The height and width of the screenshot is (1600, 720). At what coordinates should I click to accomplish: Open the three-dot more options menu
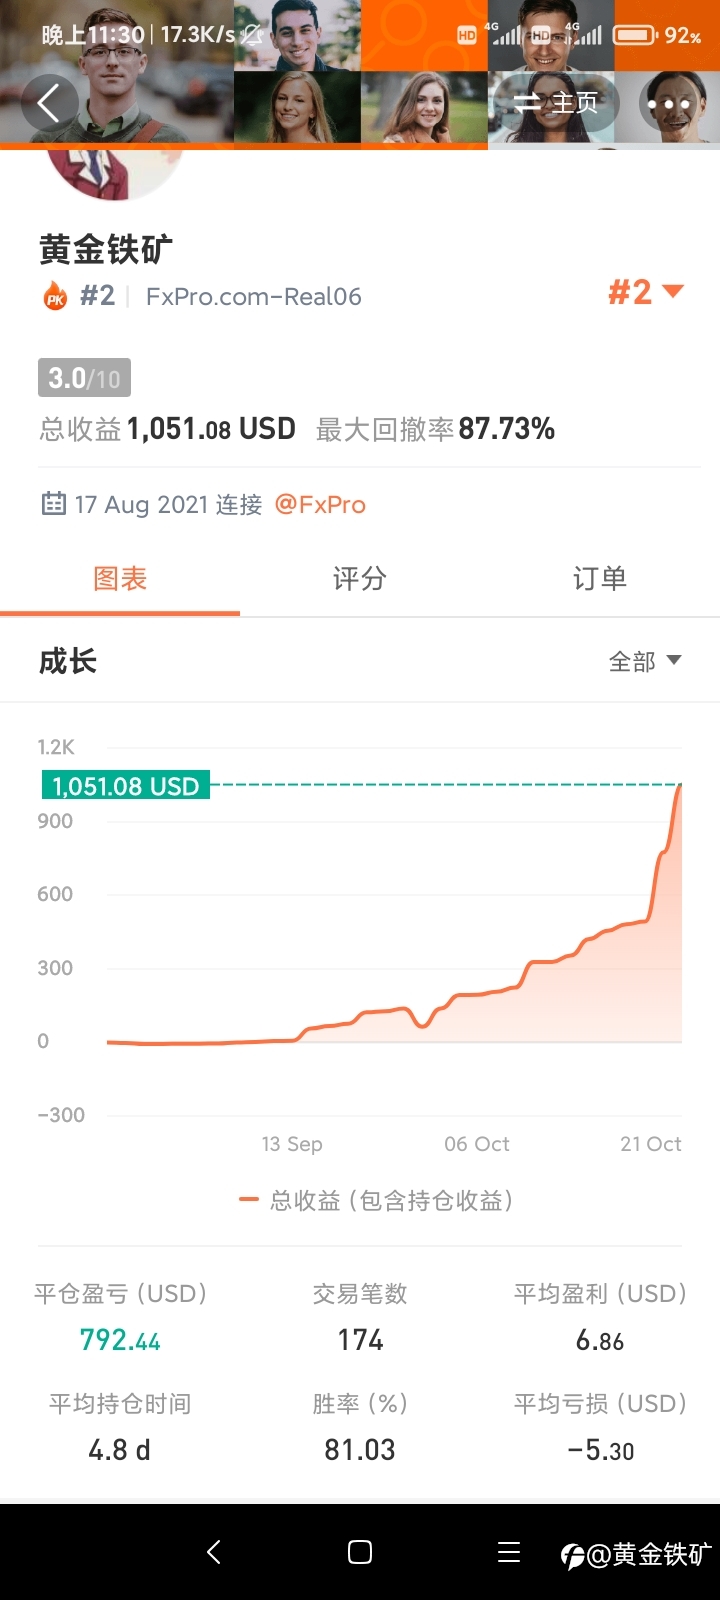click(668, 104)
